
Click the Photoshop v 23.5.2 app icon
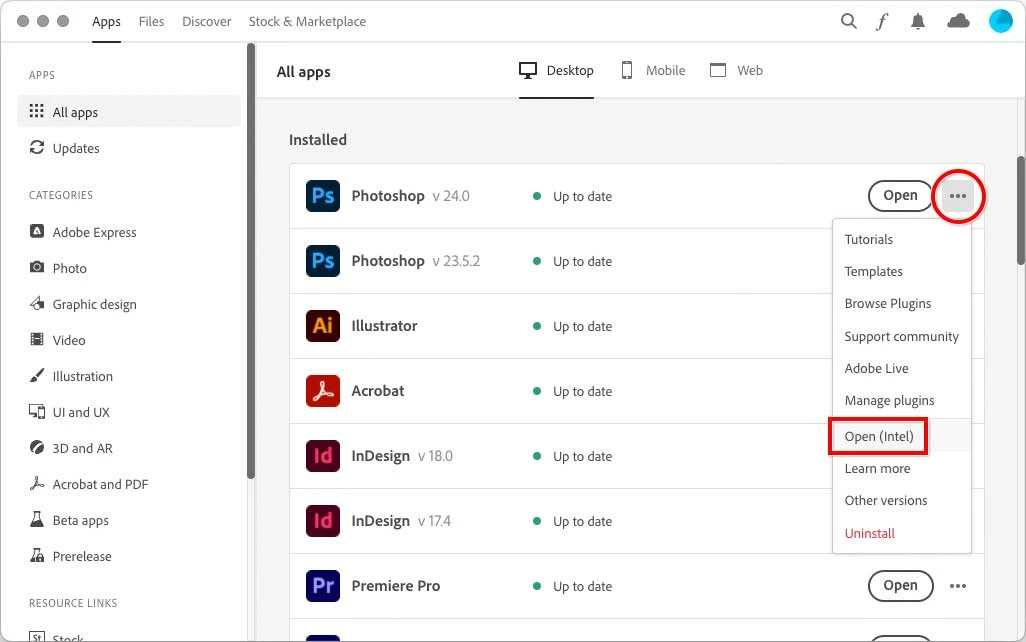tap(323, 260)
